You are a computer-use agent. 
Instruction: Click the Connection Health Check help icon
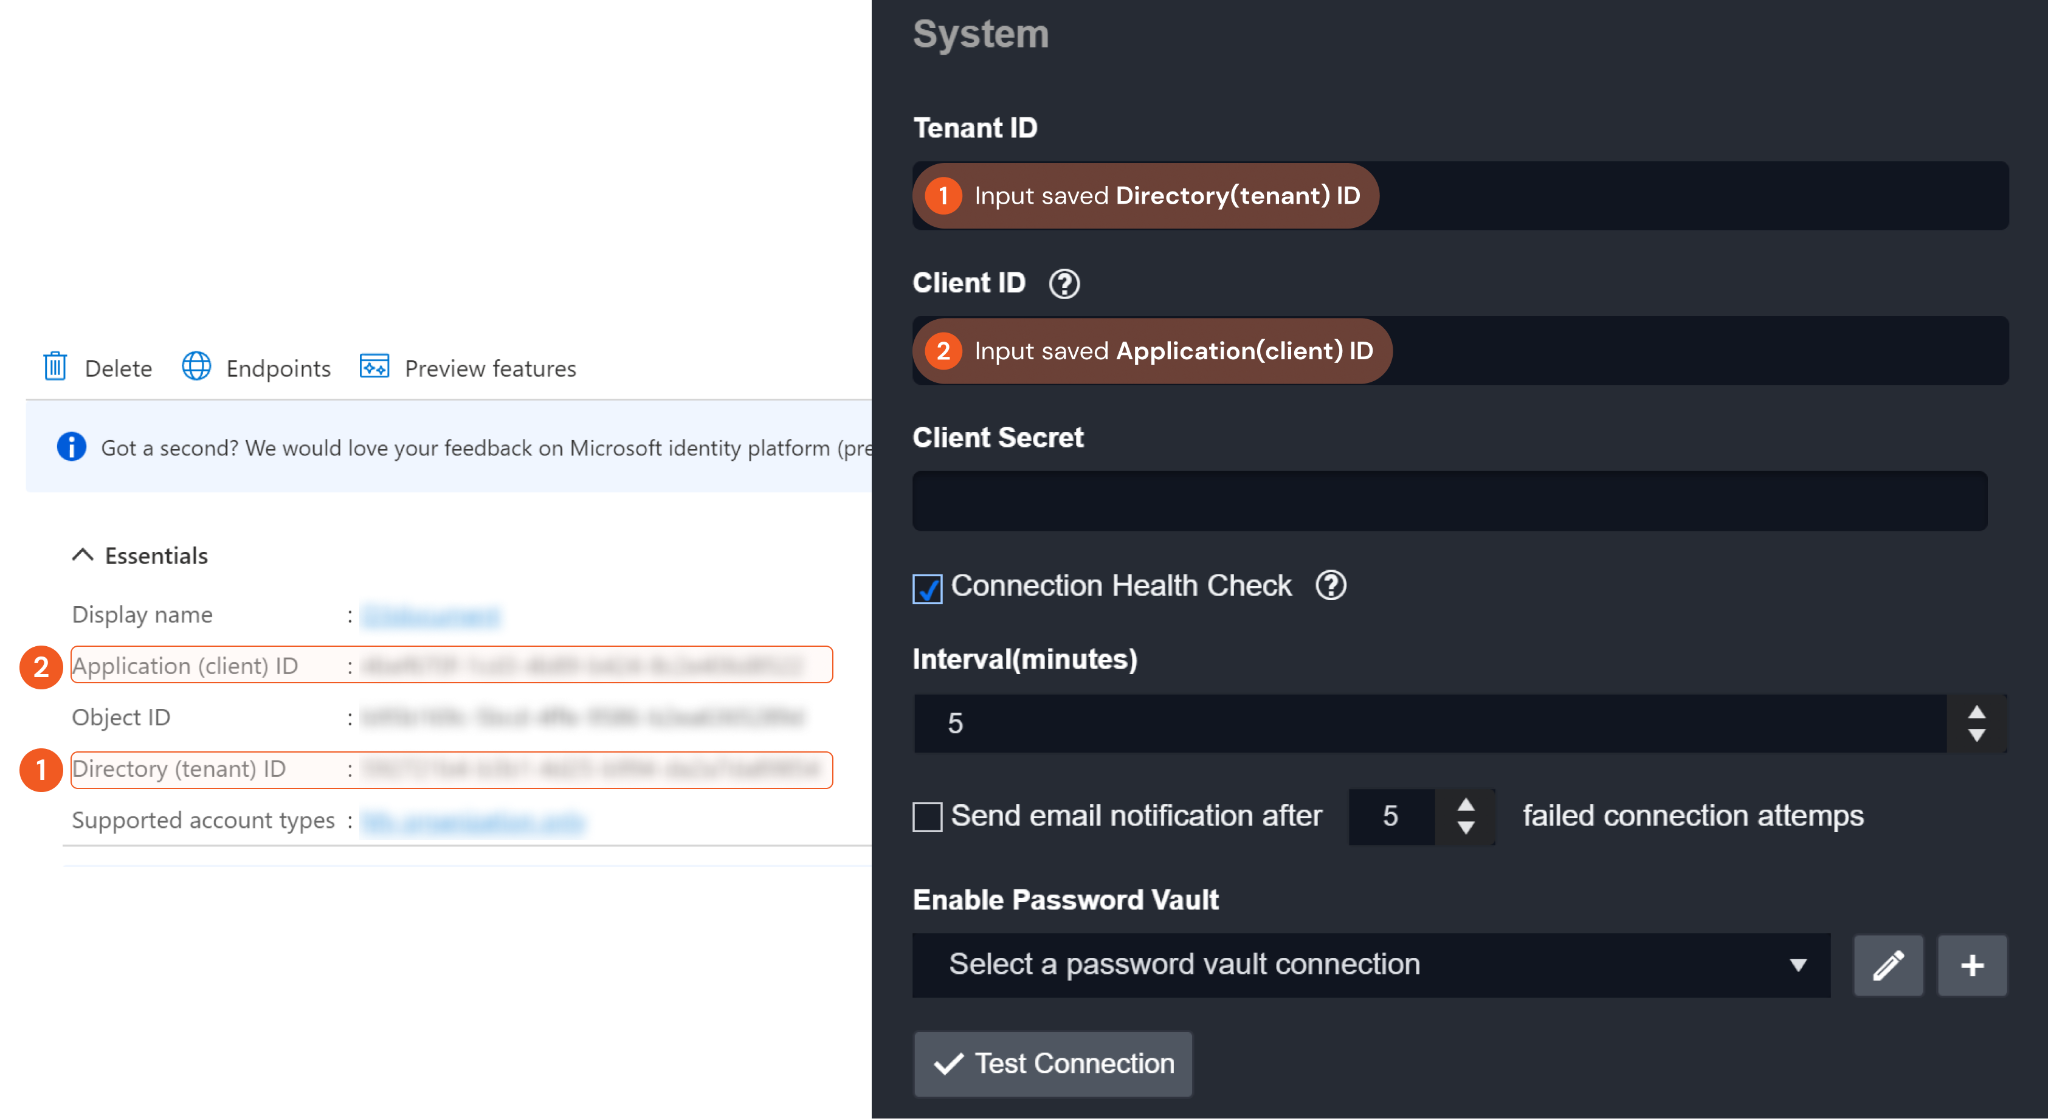(x=1330, y=586)
